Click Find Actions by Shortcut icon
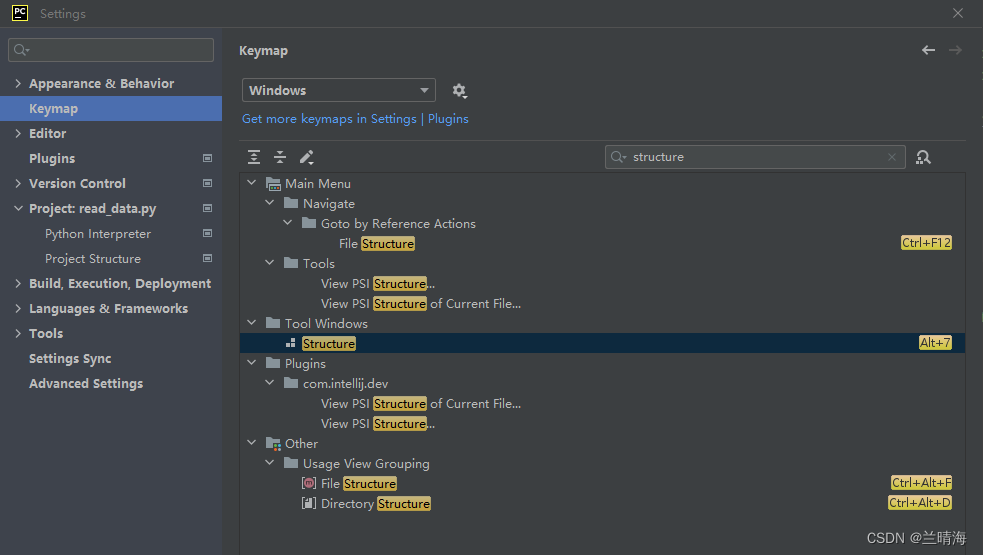This screenshot has height=555, width=983. [923, 157]
